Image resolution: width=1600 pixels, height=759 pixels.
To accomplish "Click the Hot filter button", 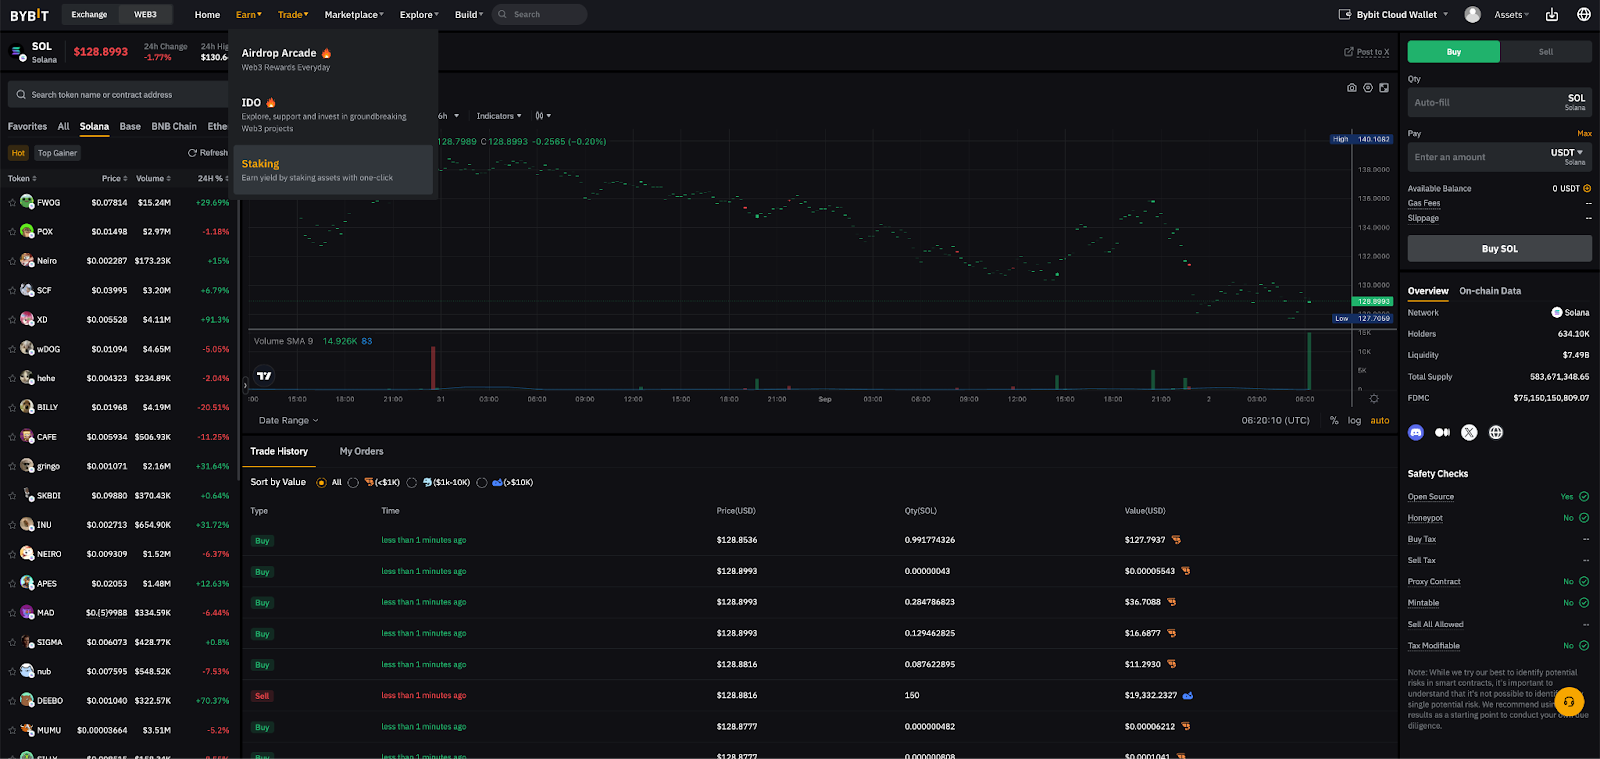I will click(18, 153).
